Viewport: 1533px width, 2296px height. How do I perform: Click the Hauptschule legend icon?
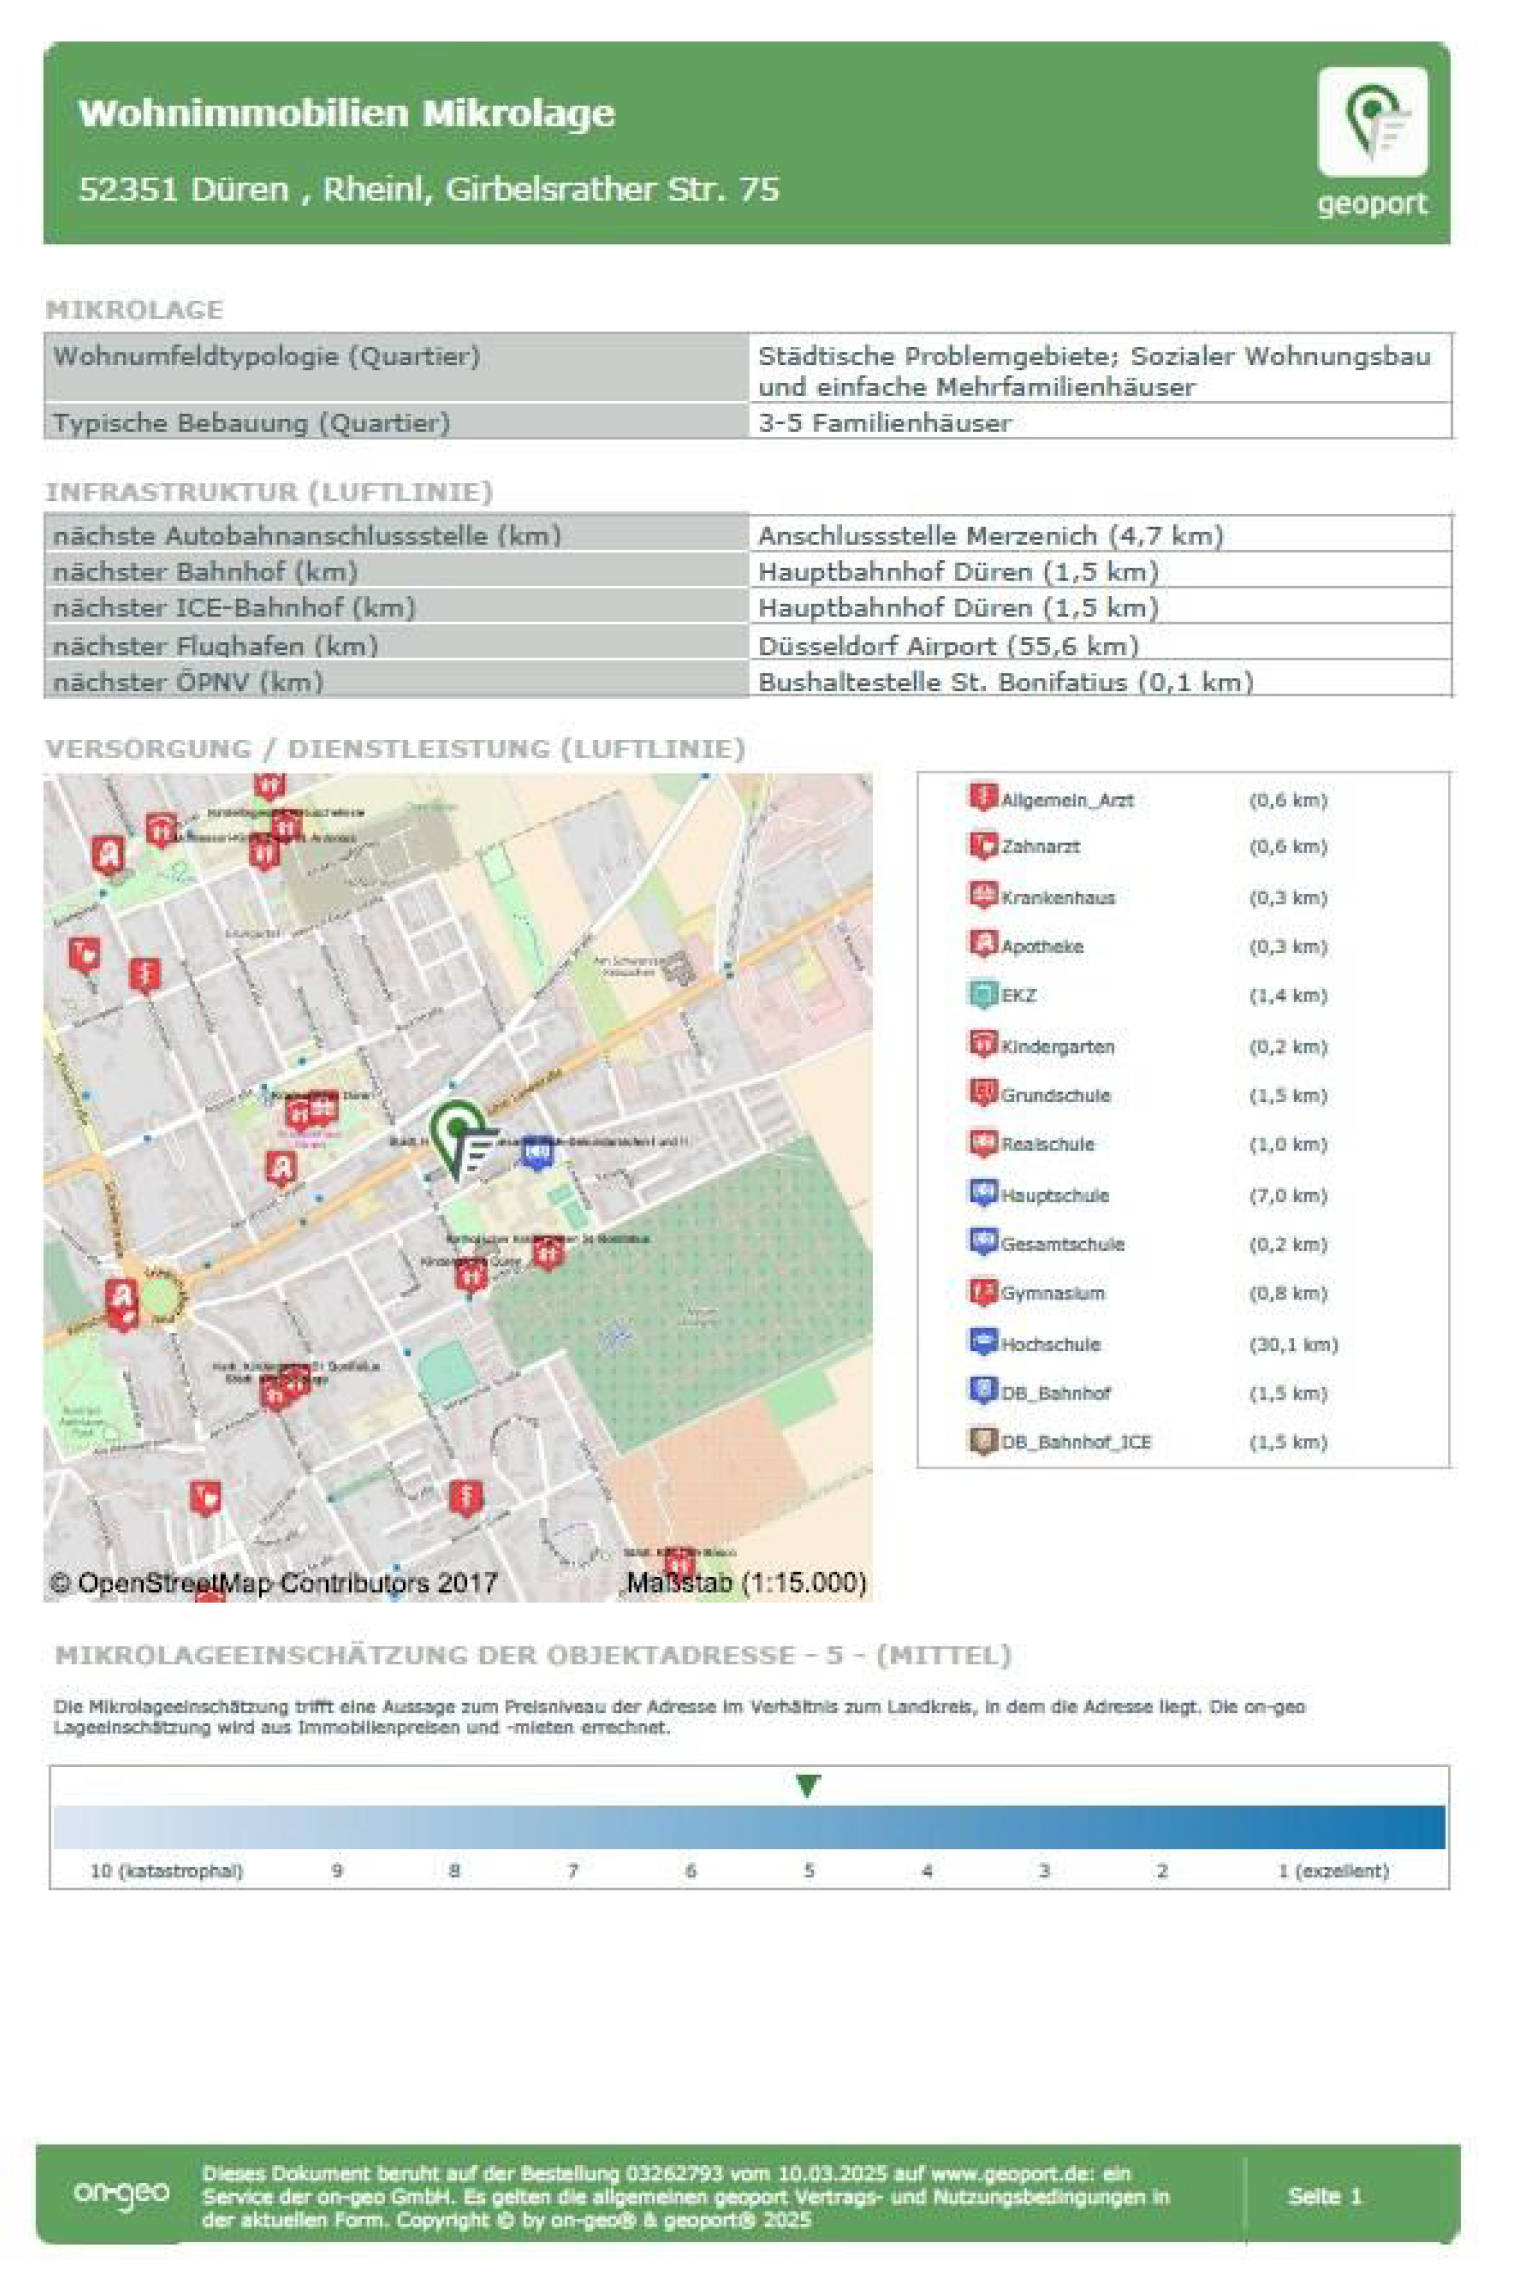[x=983, y=1192]
